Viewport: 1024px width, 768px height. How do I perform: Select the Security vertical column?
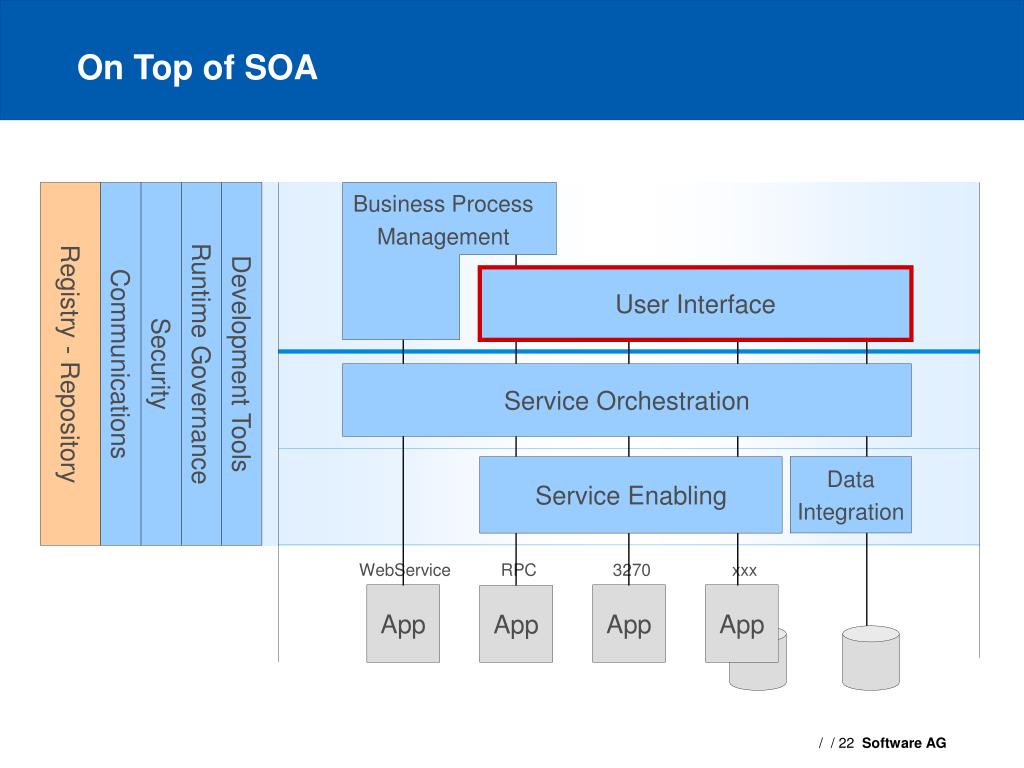pos(161,364)
